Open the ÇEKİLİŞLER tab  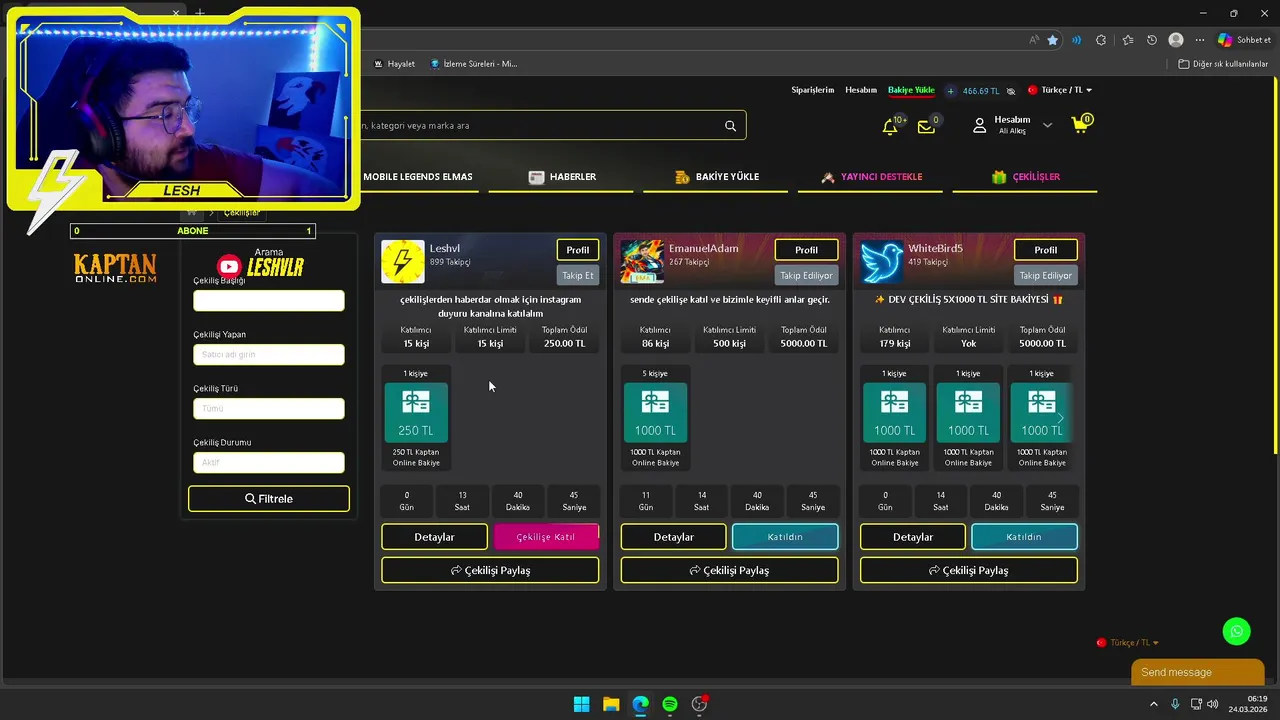[x=1025, y=177]
